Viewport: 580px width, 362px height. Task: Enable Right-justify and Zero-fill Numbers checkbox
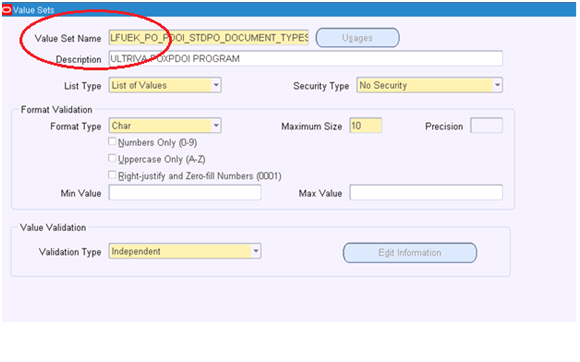112,175
